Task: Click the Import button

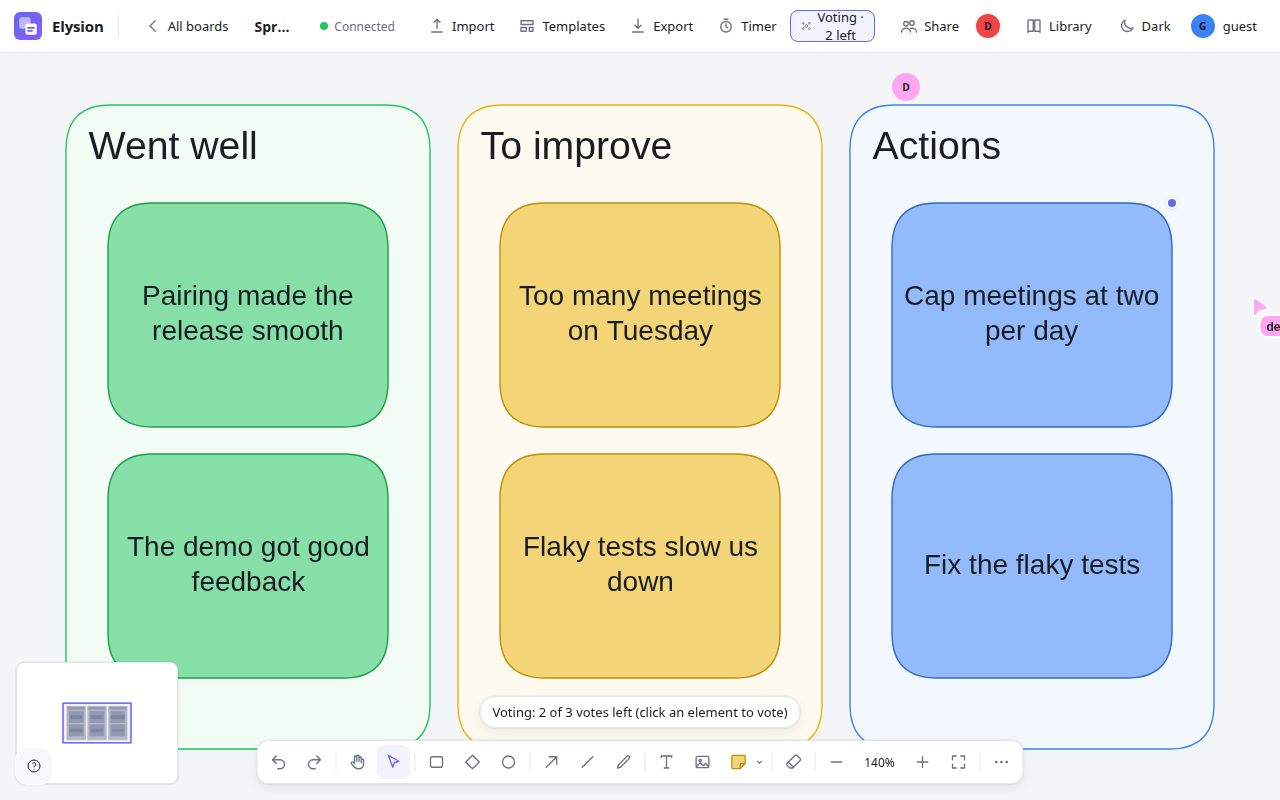Action: point(462,26)
